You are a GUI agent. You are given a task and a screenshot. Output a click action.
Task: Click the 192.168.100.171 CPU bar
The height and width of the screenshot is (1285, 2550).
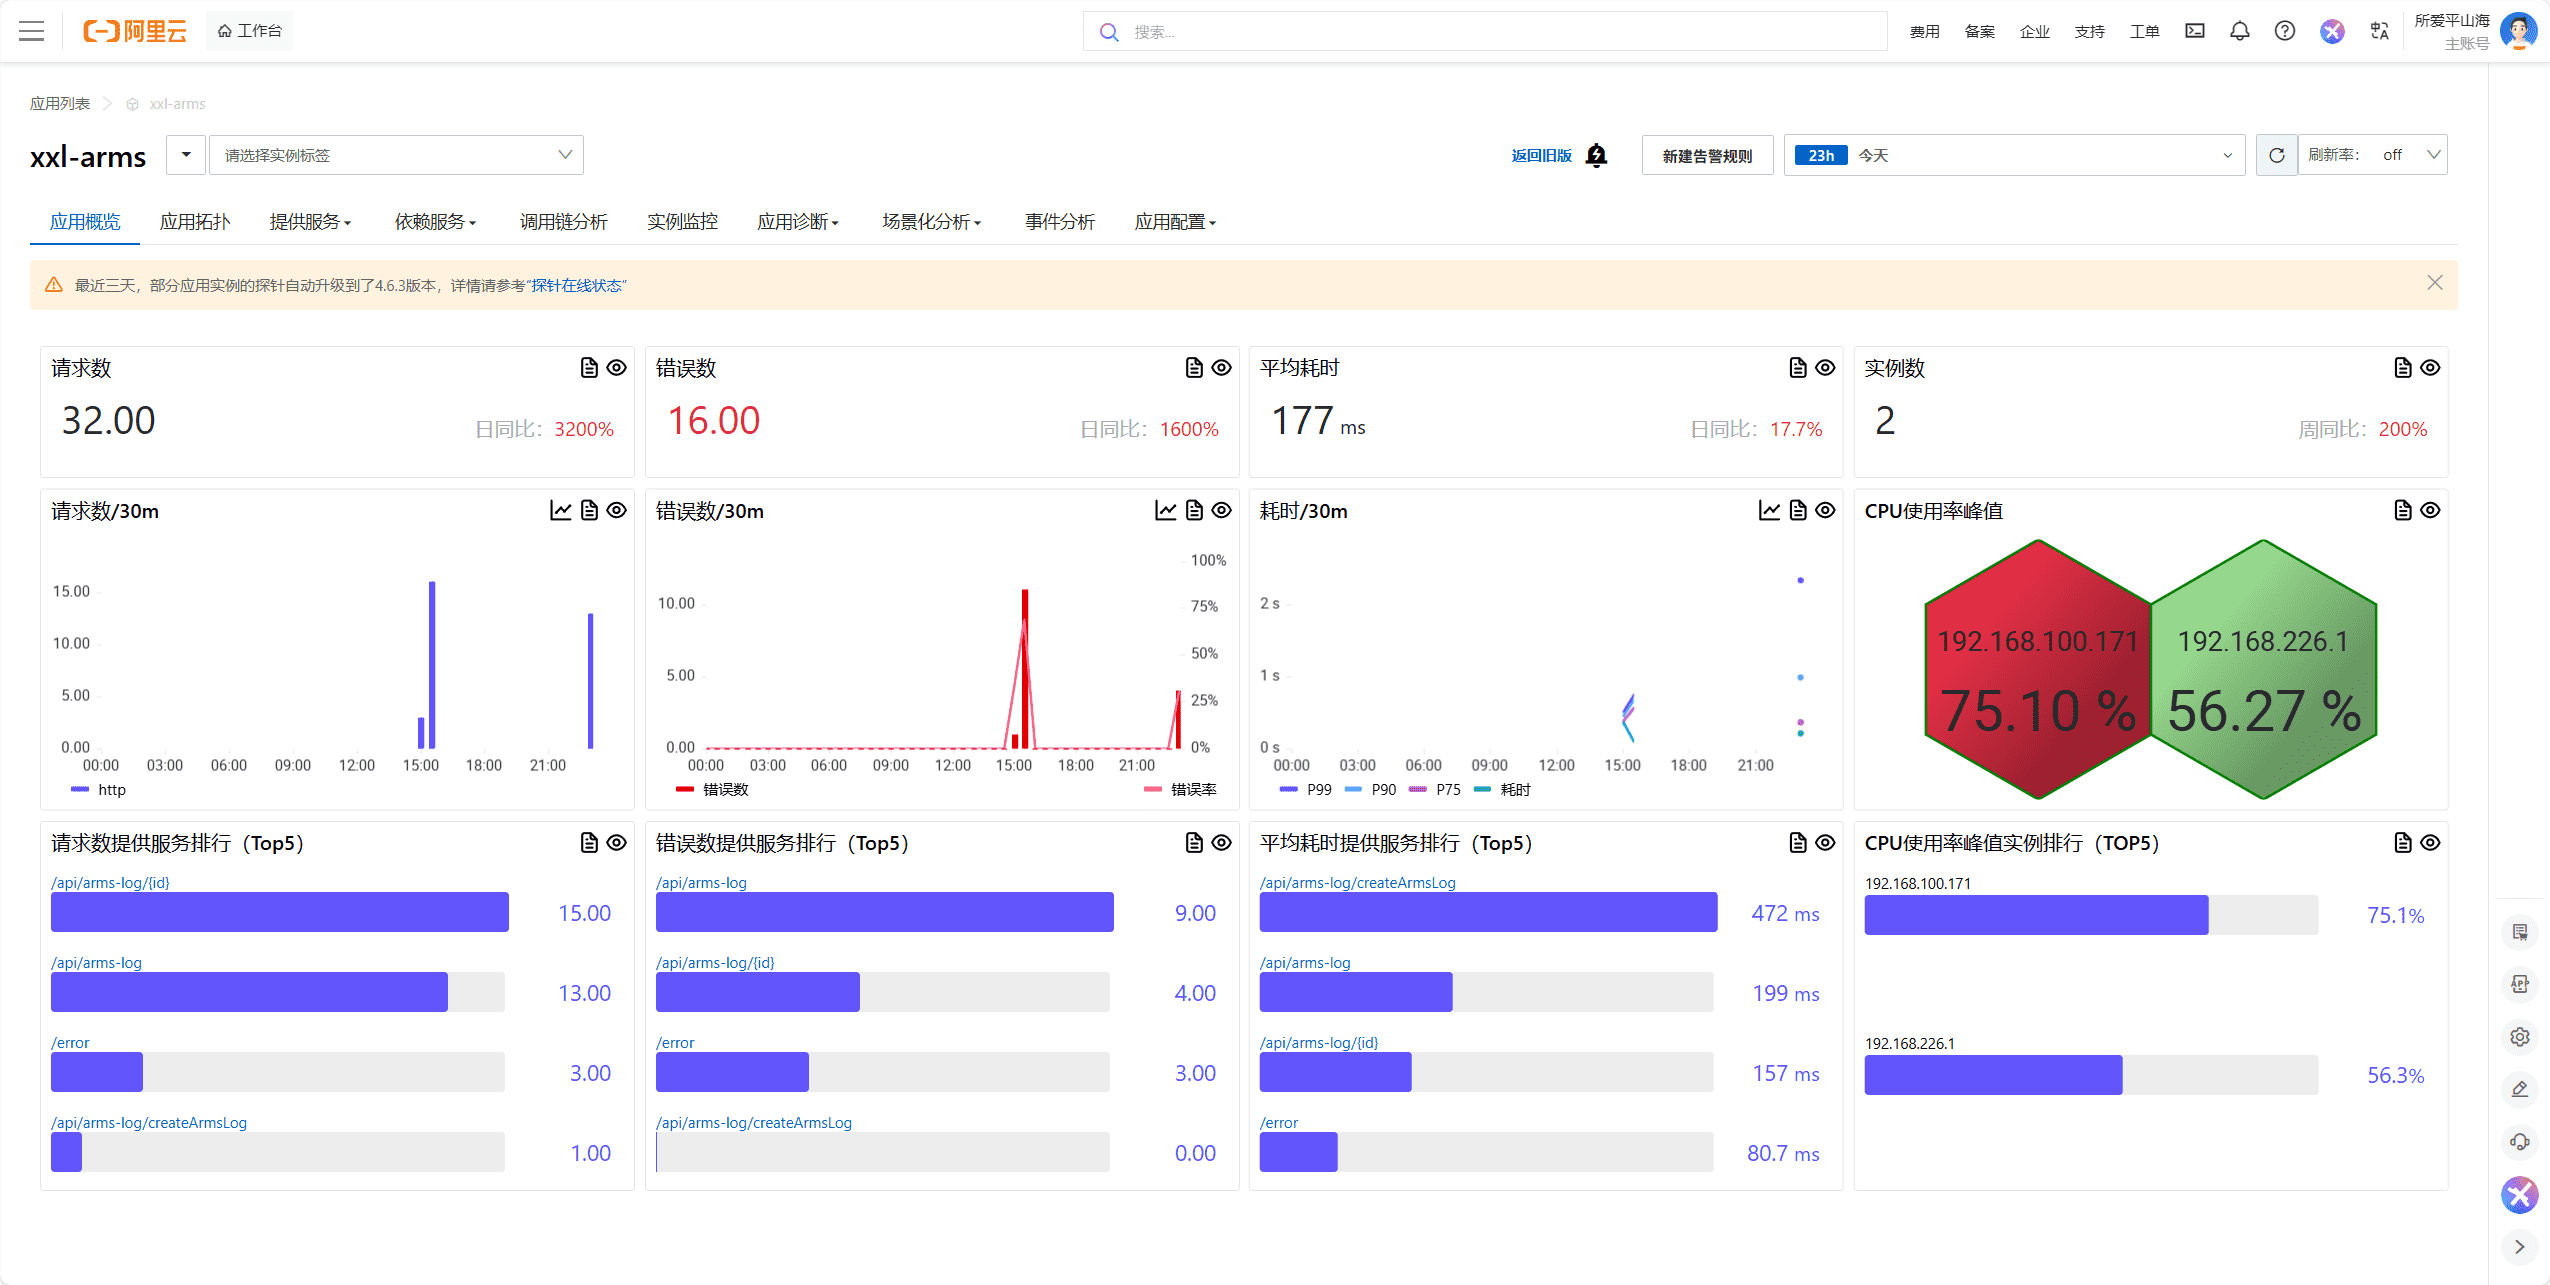coord(2090,915)
